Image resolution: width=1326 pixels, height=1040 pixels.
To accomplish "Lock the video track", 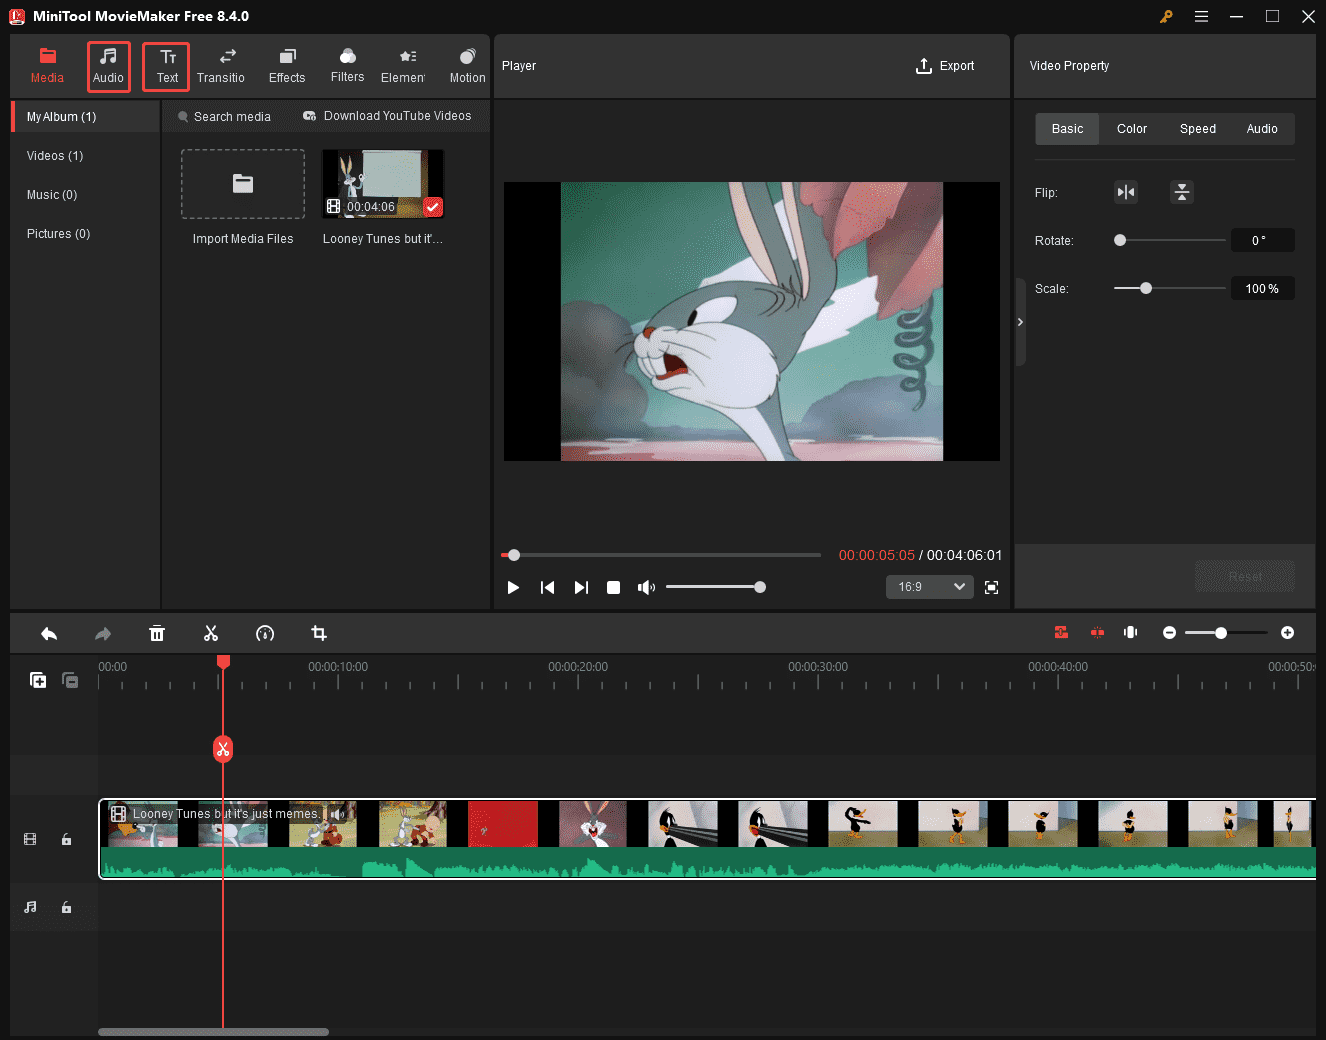I will (x=66, y=839).
